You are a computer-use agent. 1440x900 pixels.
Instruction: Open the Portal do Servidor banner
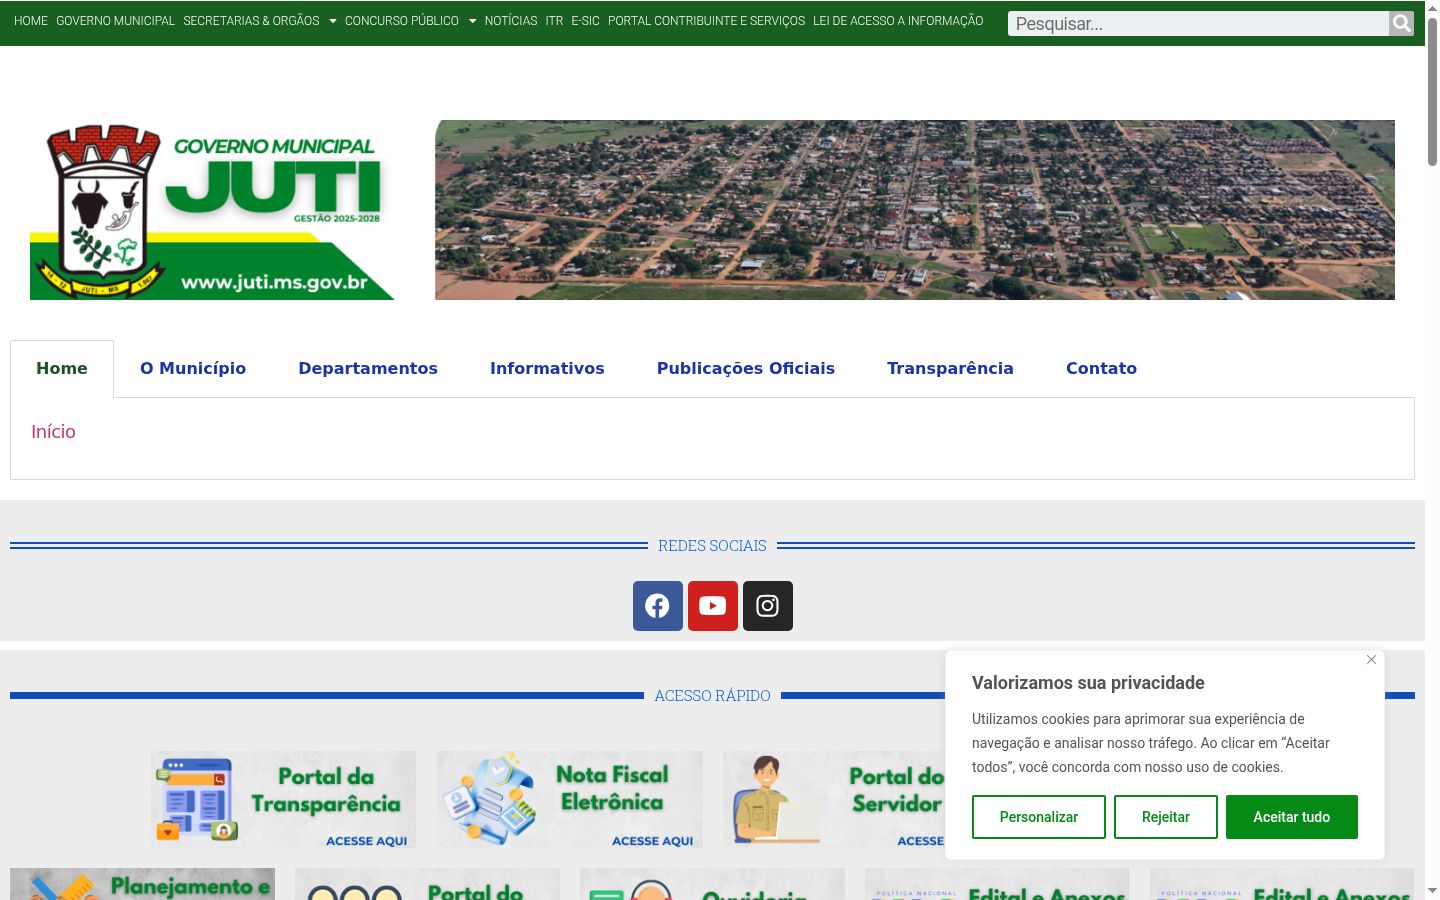(834, 799)
